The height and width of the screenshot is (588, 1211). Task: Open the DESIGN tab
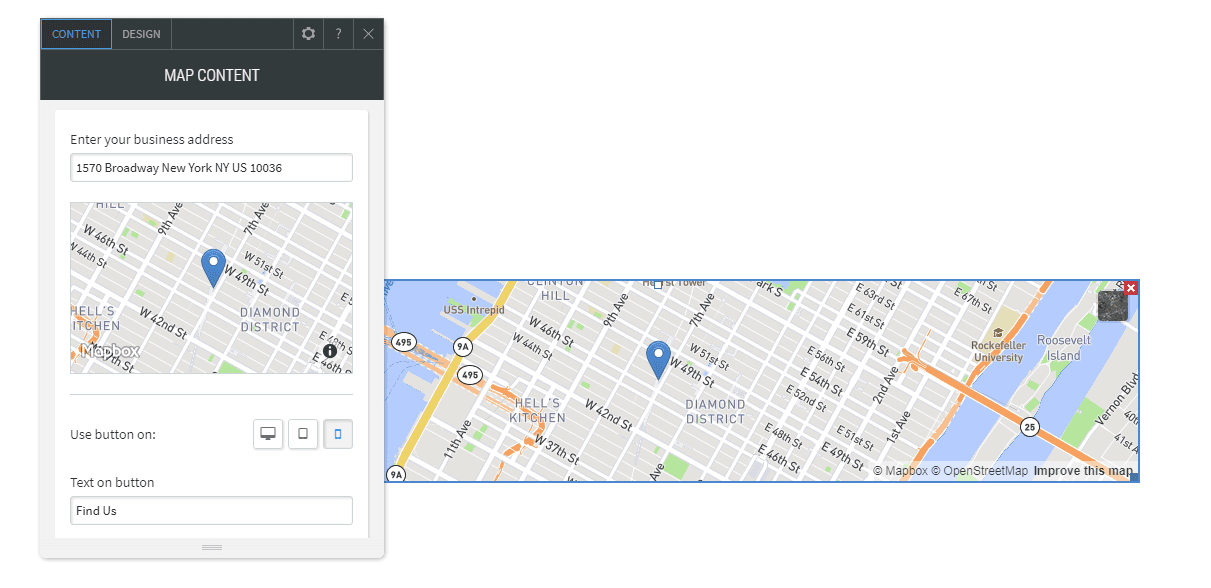pyautogui.click(x=142, y=34)
